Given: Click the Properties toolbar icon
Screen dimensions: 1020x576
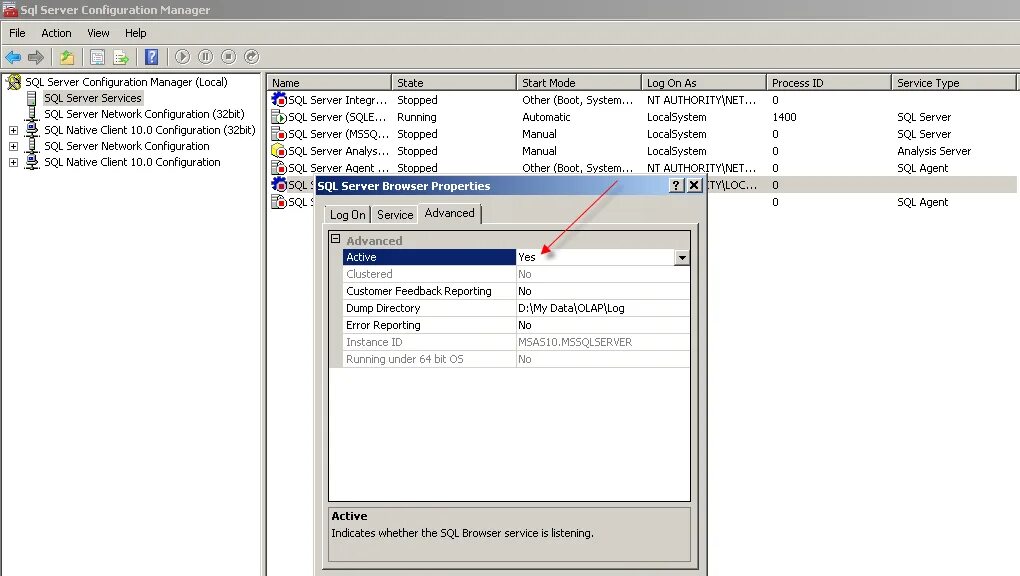Looking at the screenshot, I should point(97,57).
